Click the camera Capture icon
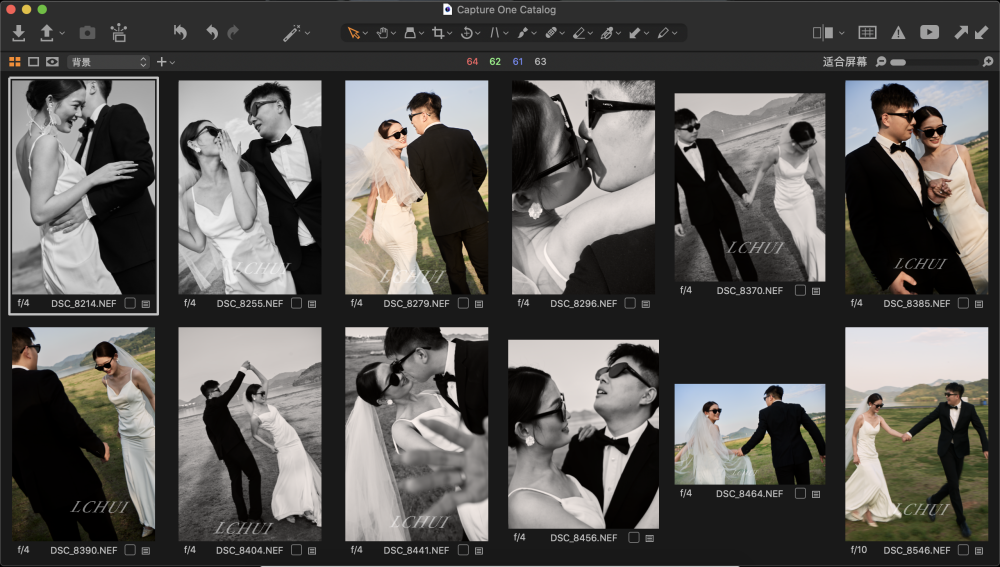This screenshot has width=1000, height=567. pos(87,33)
